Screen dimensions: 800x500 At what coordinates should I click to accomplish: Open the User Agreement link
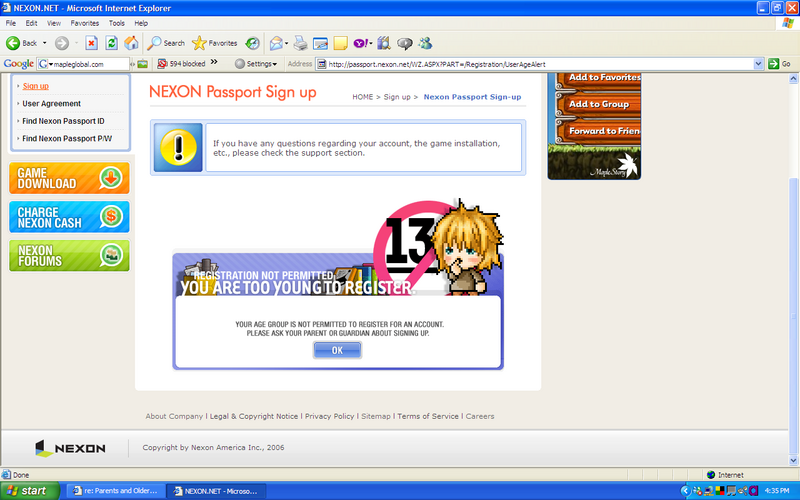[52, 104]
